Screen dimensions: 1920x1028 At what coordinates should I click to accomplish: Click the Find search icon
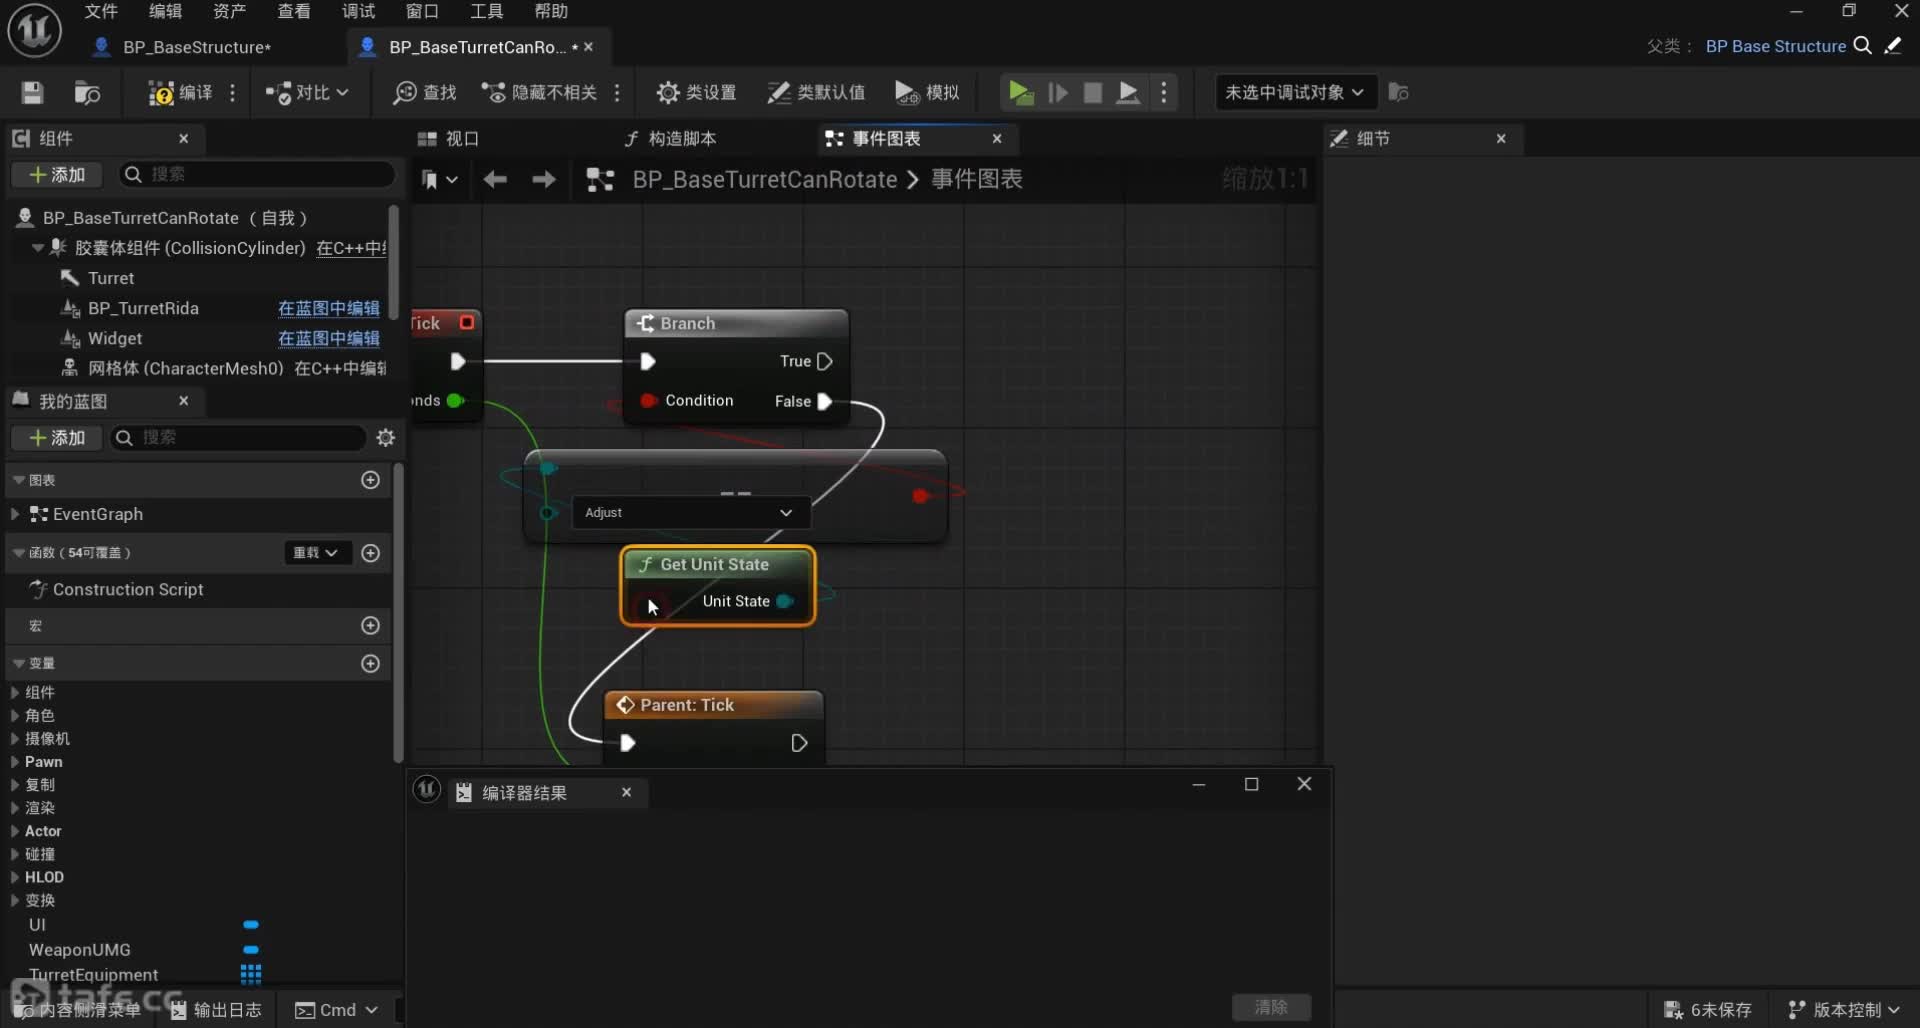pyautogui.click(x=425, y=93)
